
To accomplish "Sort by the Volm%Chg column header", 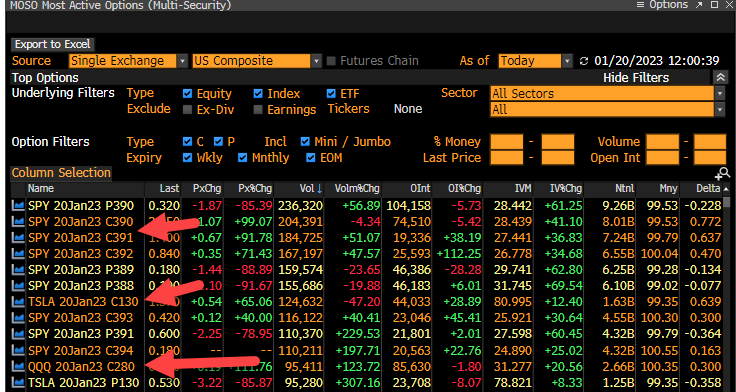I will (x=353, y=189).
